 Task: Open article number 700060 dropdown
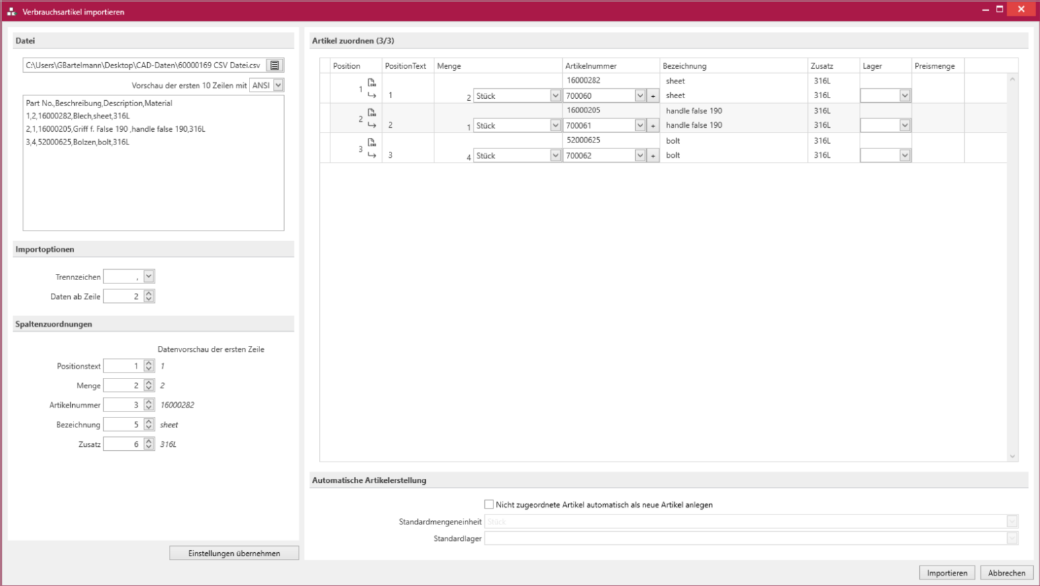[640, 96]
